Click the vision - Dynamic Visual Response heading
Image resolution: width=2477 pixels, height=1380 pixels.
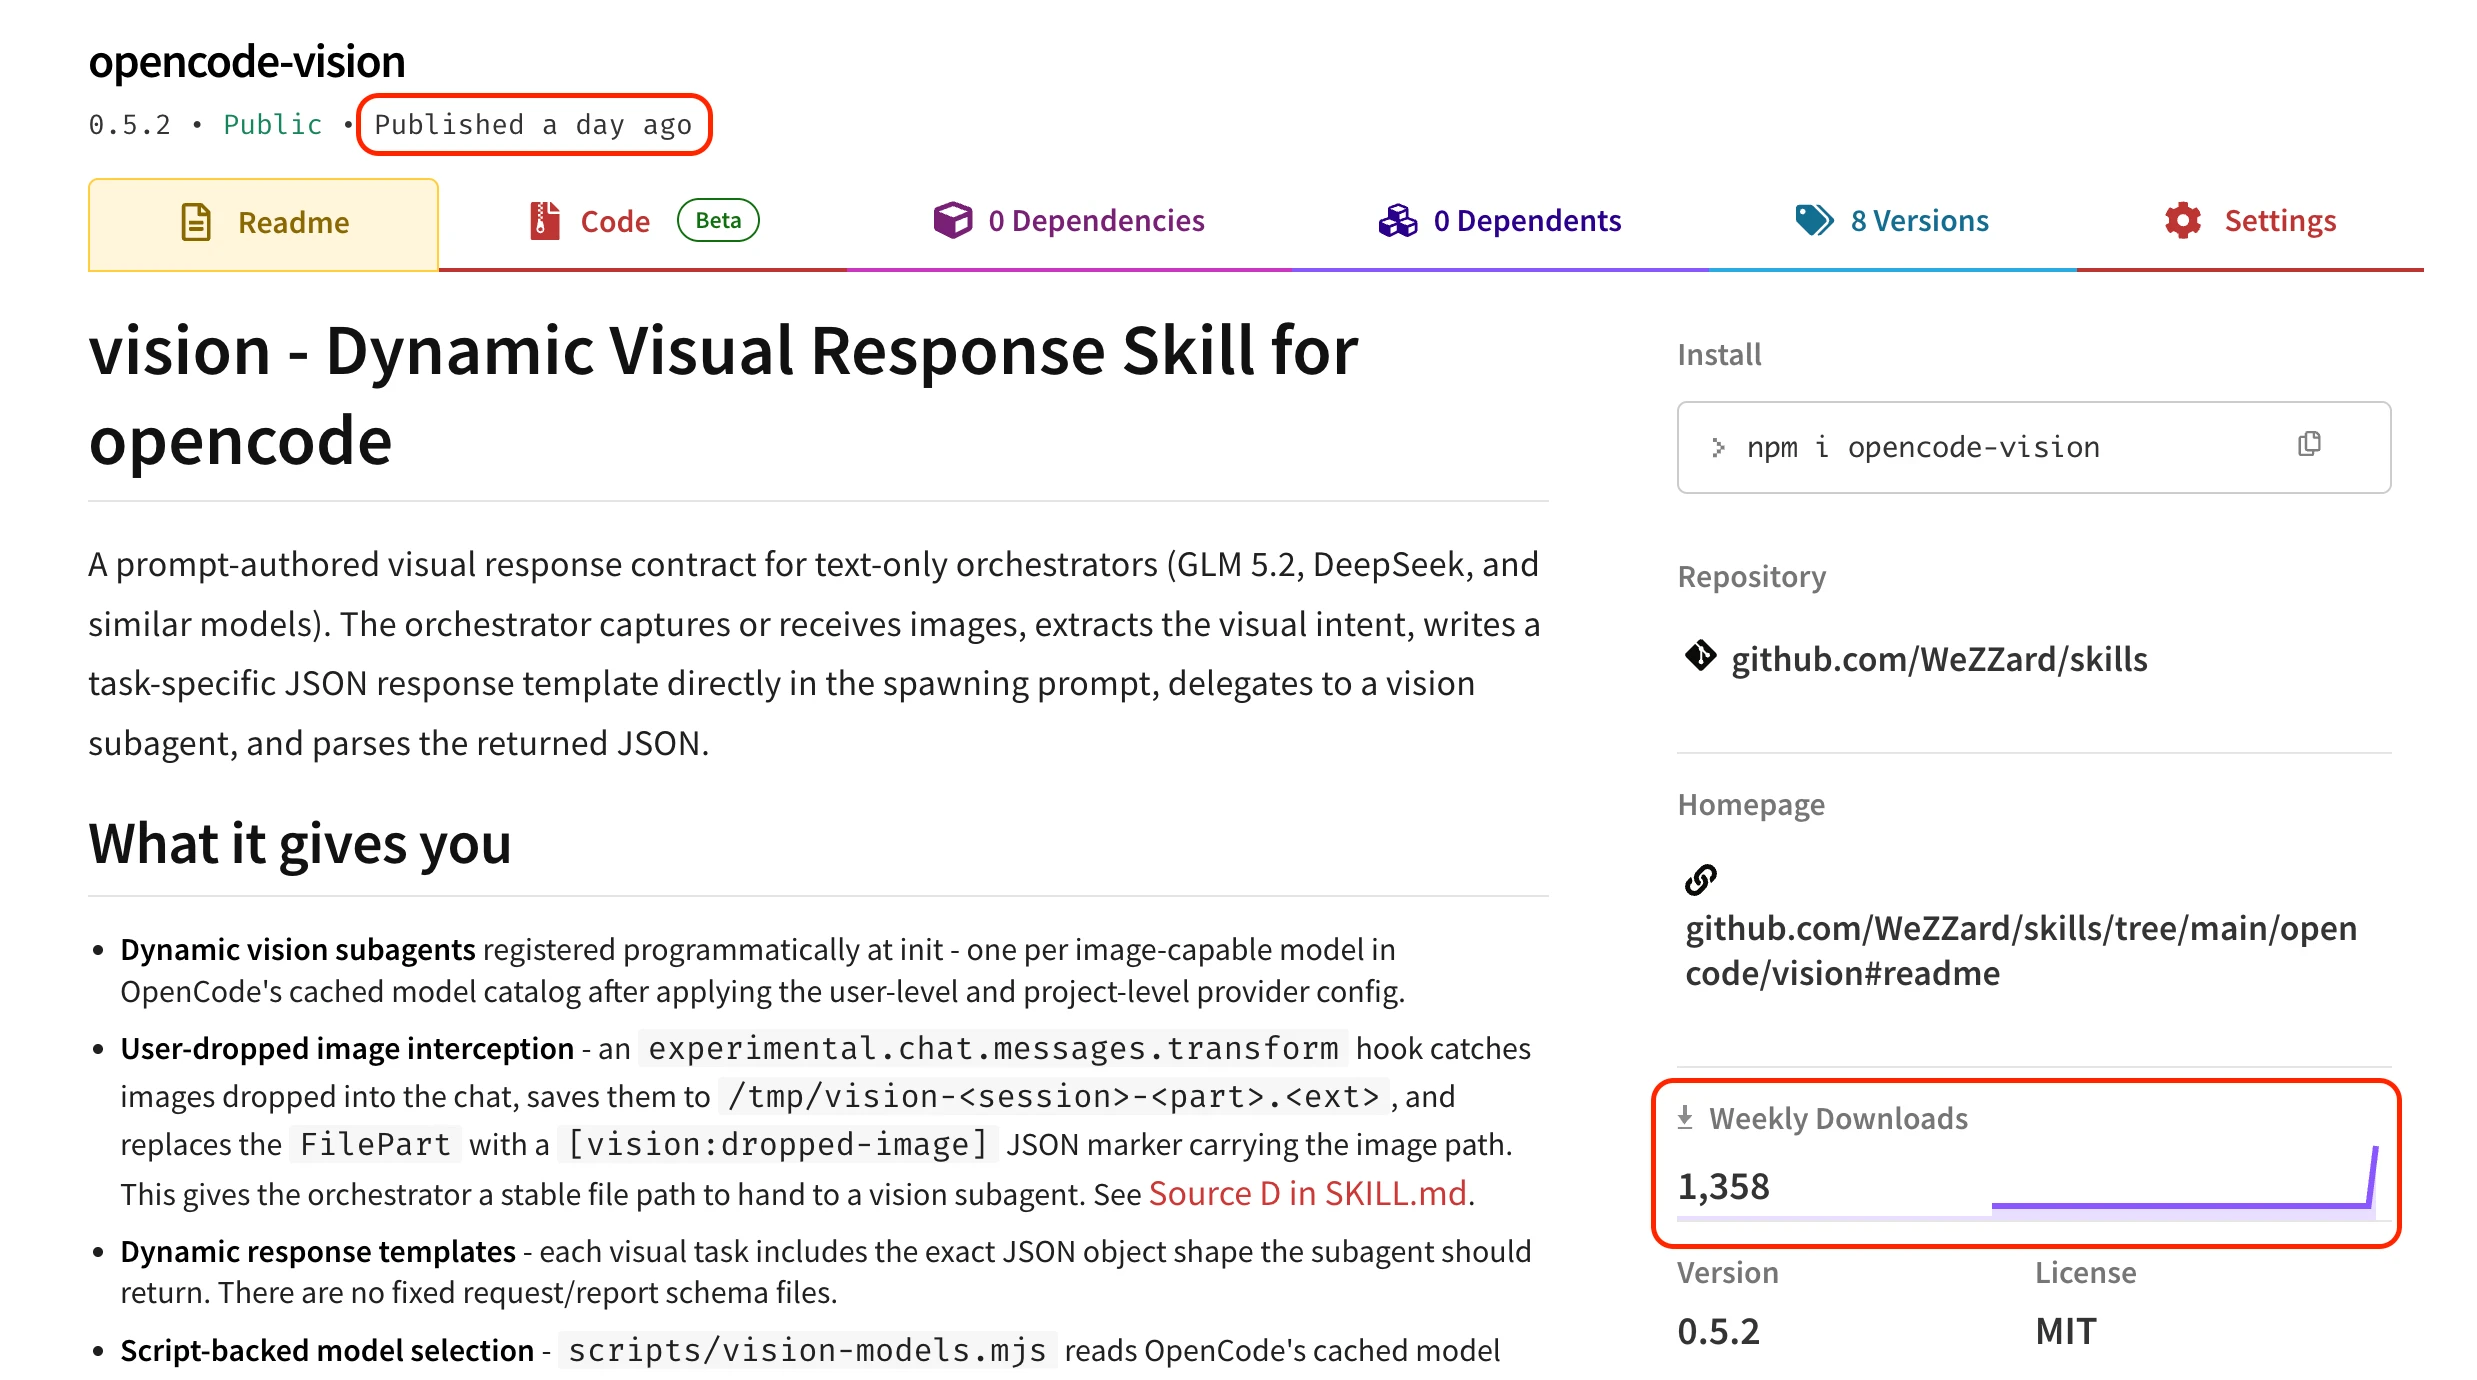tap(723, 395)
